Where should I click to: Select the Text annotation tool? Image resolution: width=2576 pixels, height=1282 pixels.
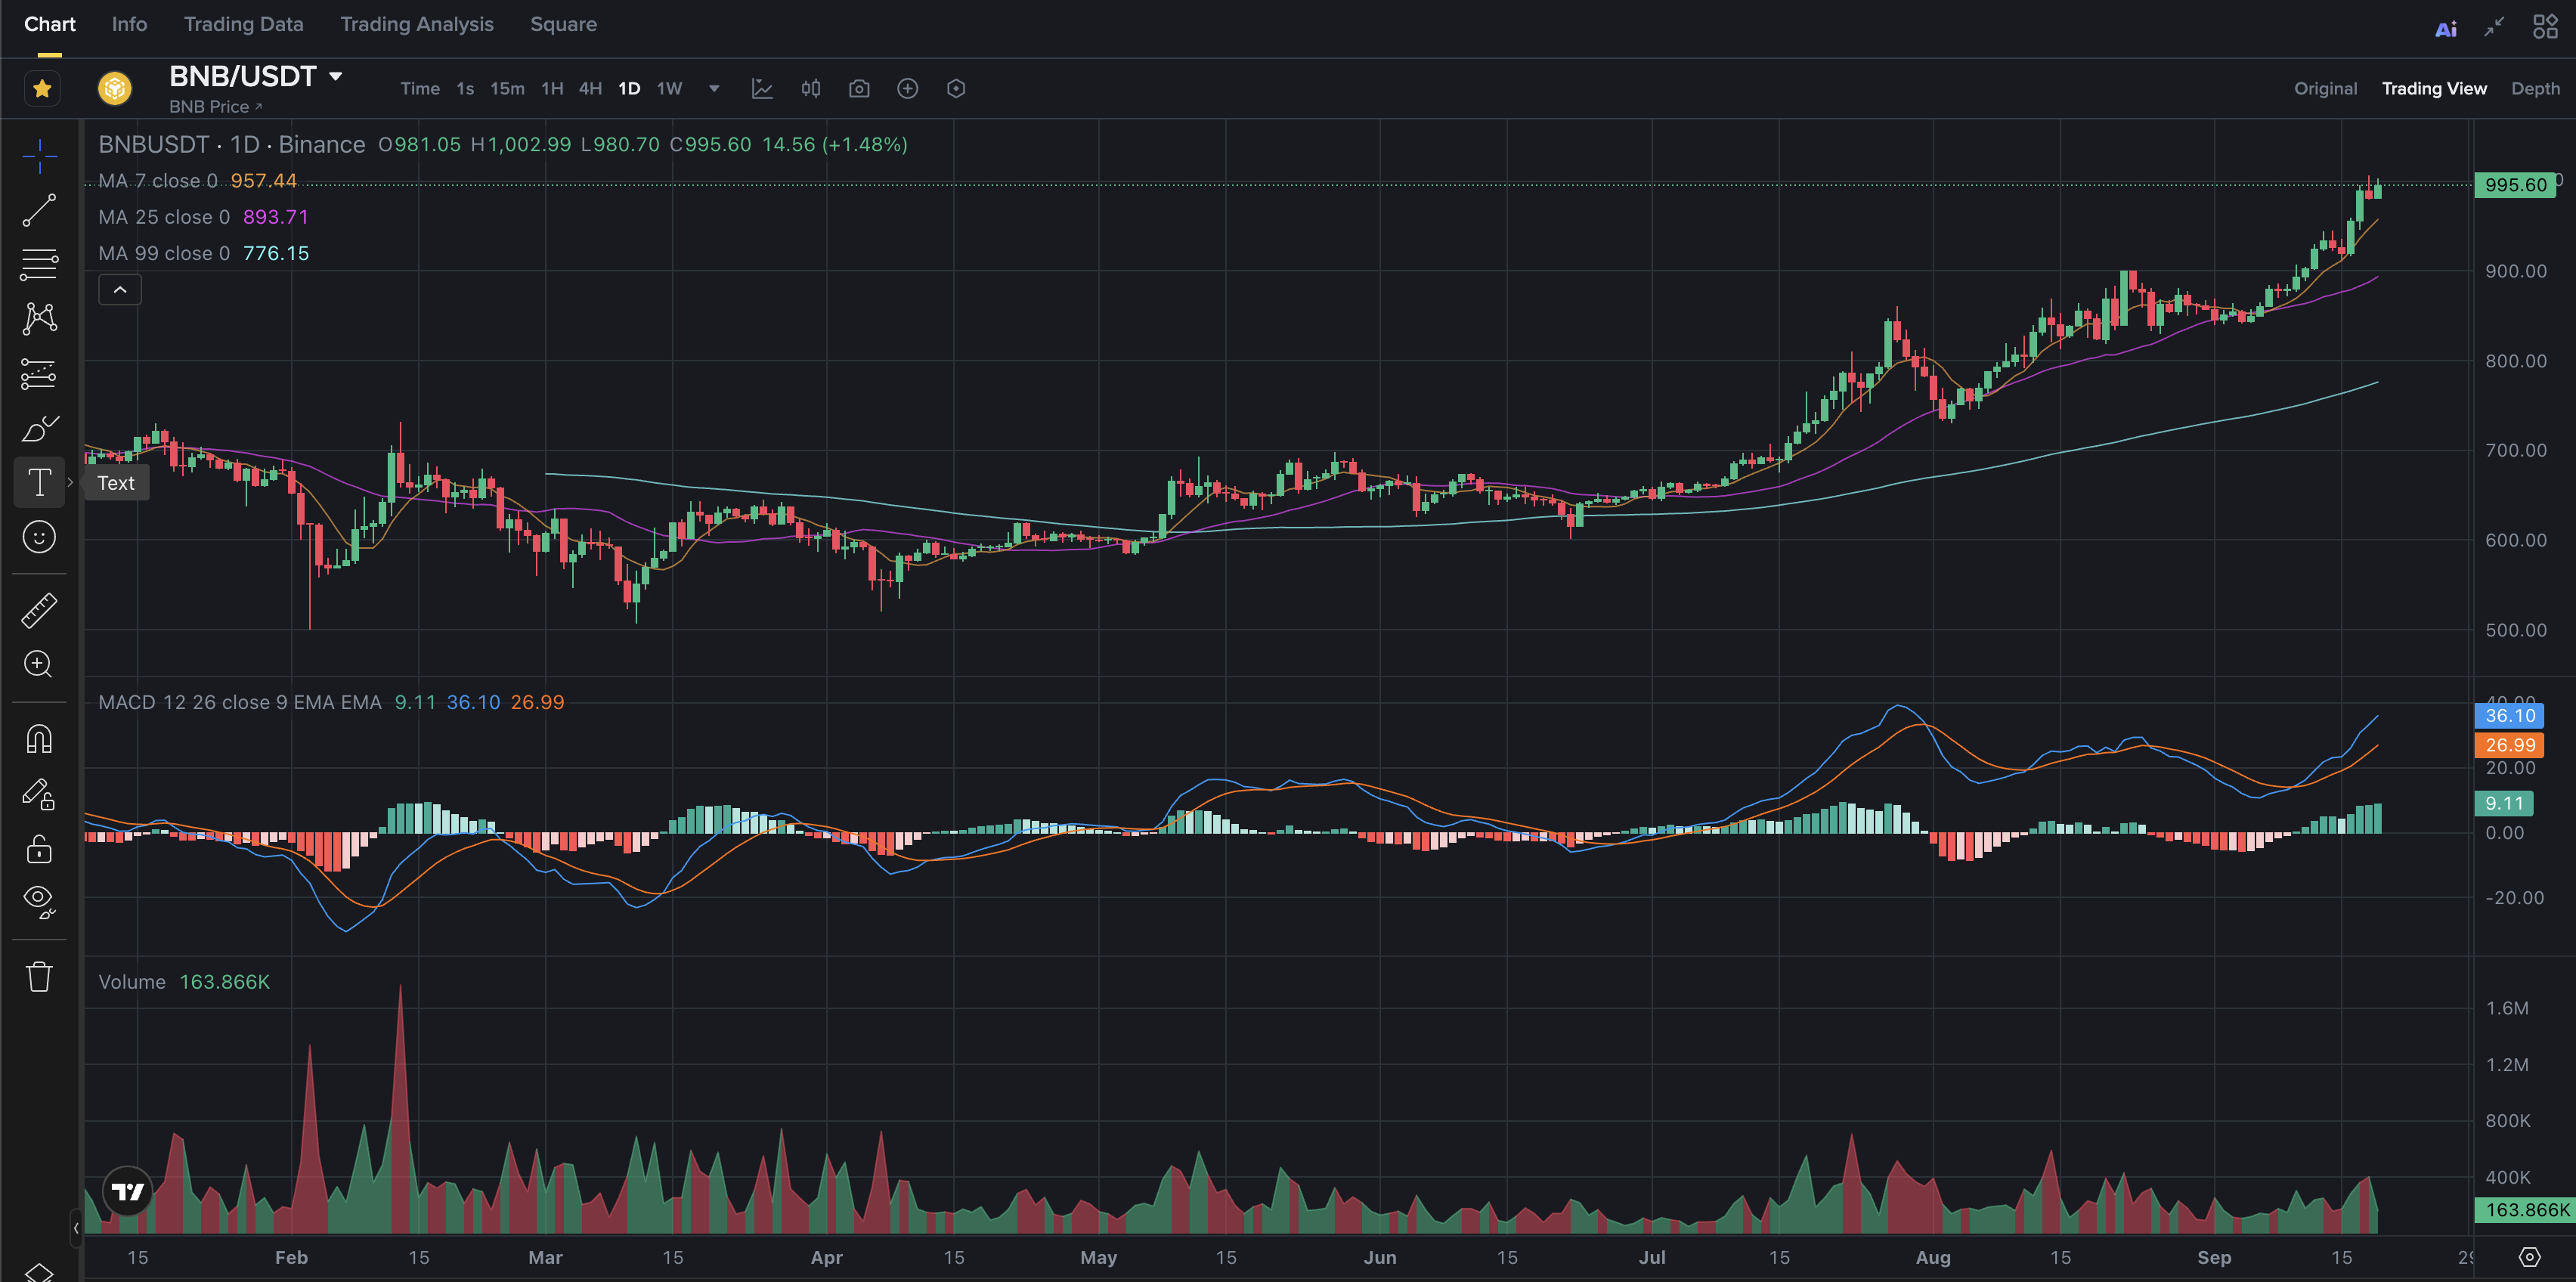(x=39, y=483)
